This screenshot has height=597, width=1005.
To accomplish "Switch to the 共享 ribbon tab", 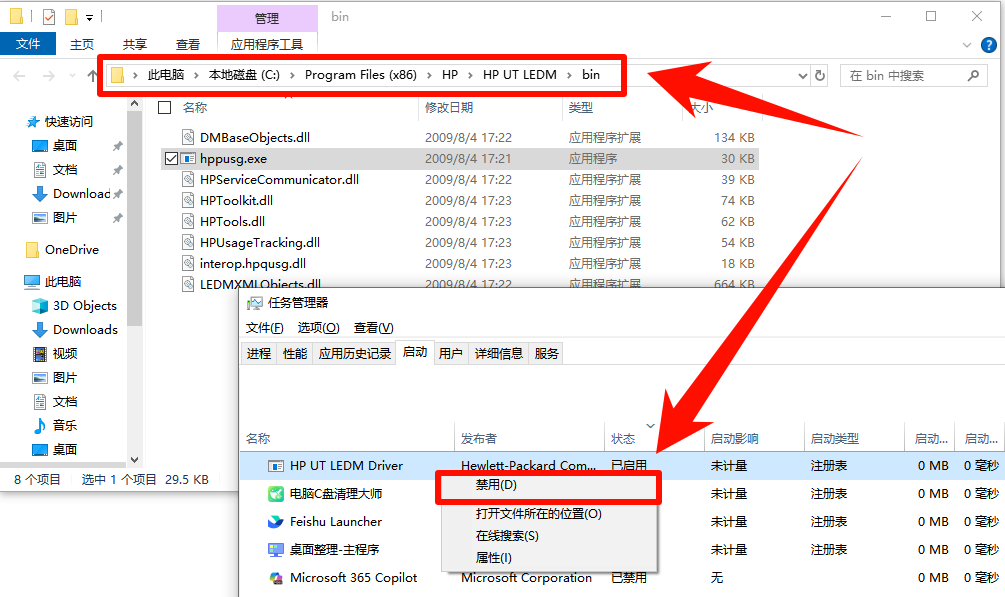I will 135,44.
